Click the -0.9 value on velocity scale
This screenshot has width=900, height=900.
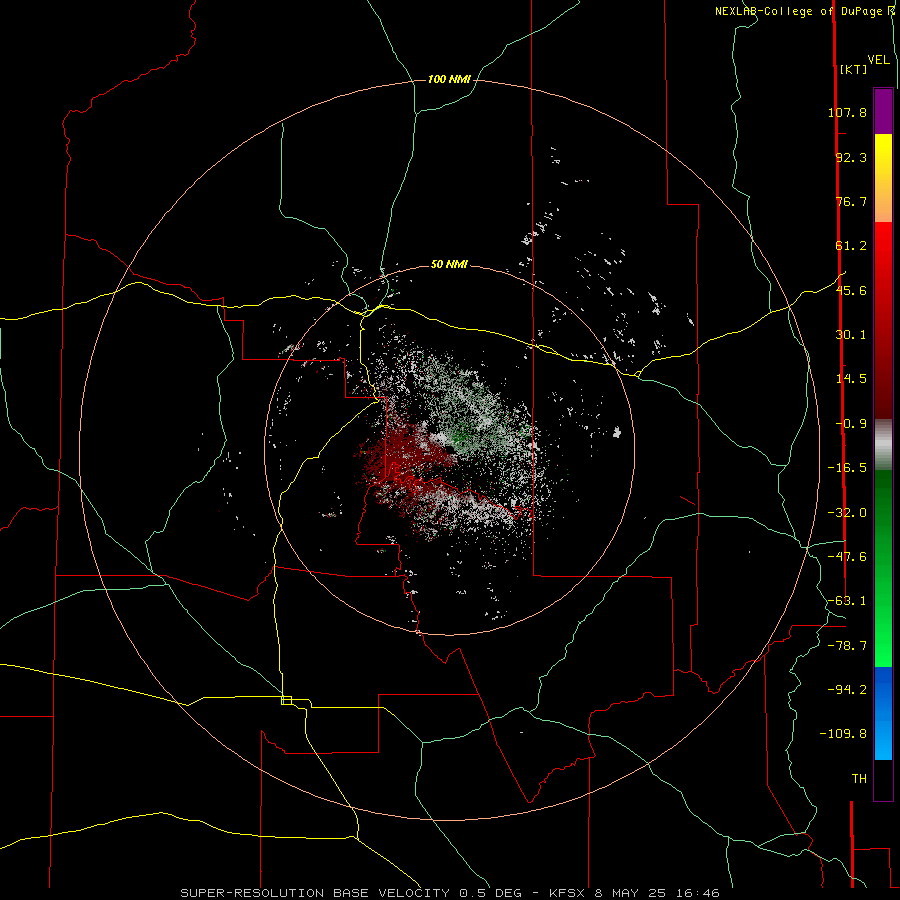click(x=851, y=424)
